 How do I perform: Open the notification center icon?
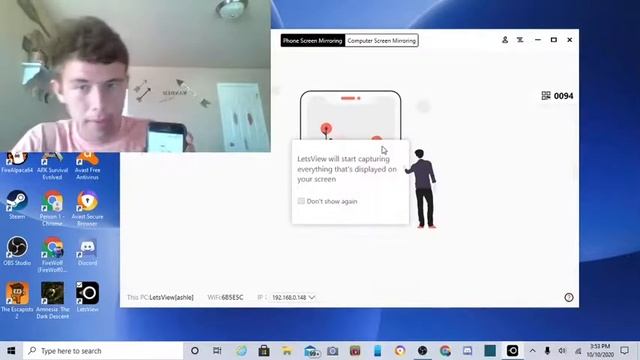[624, 351]
